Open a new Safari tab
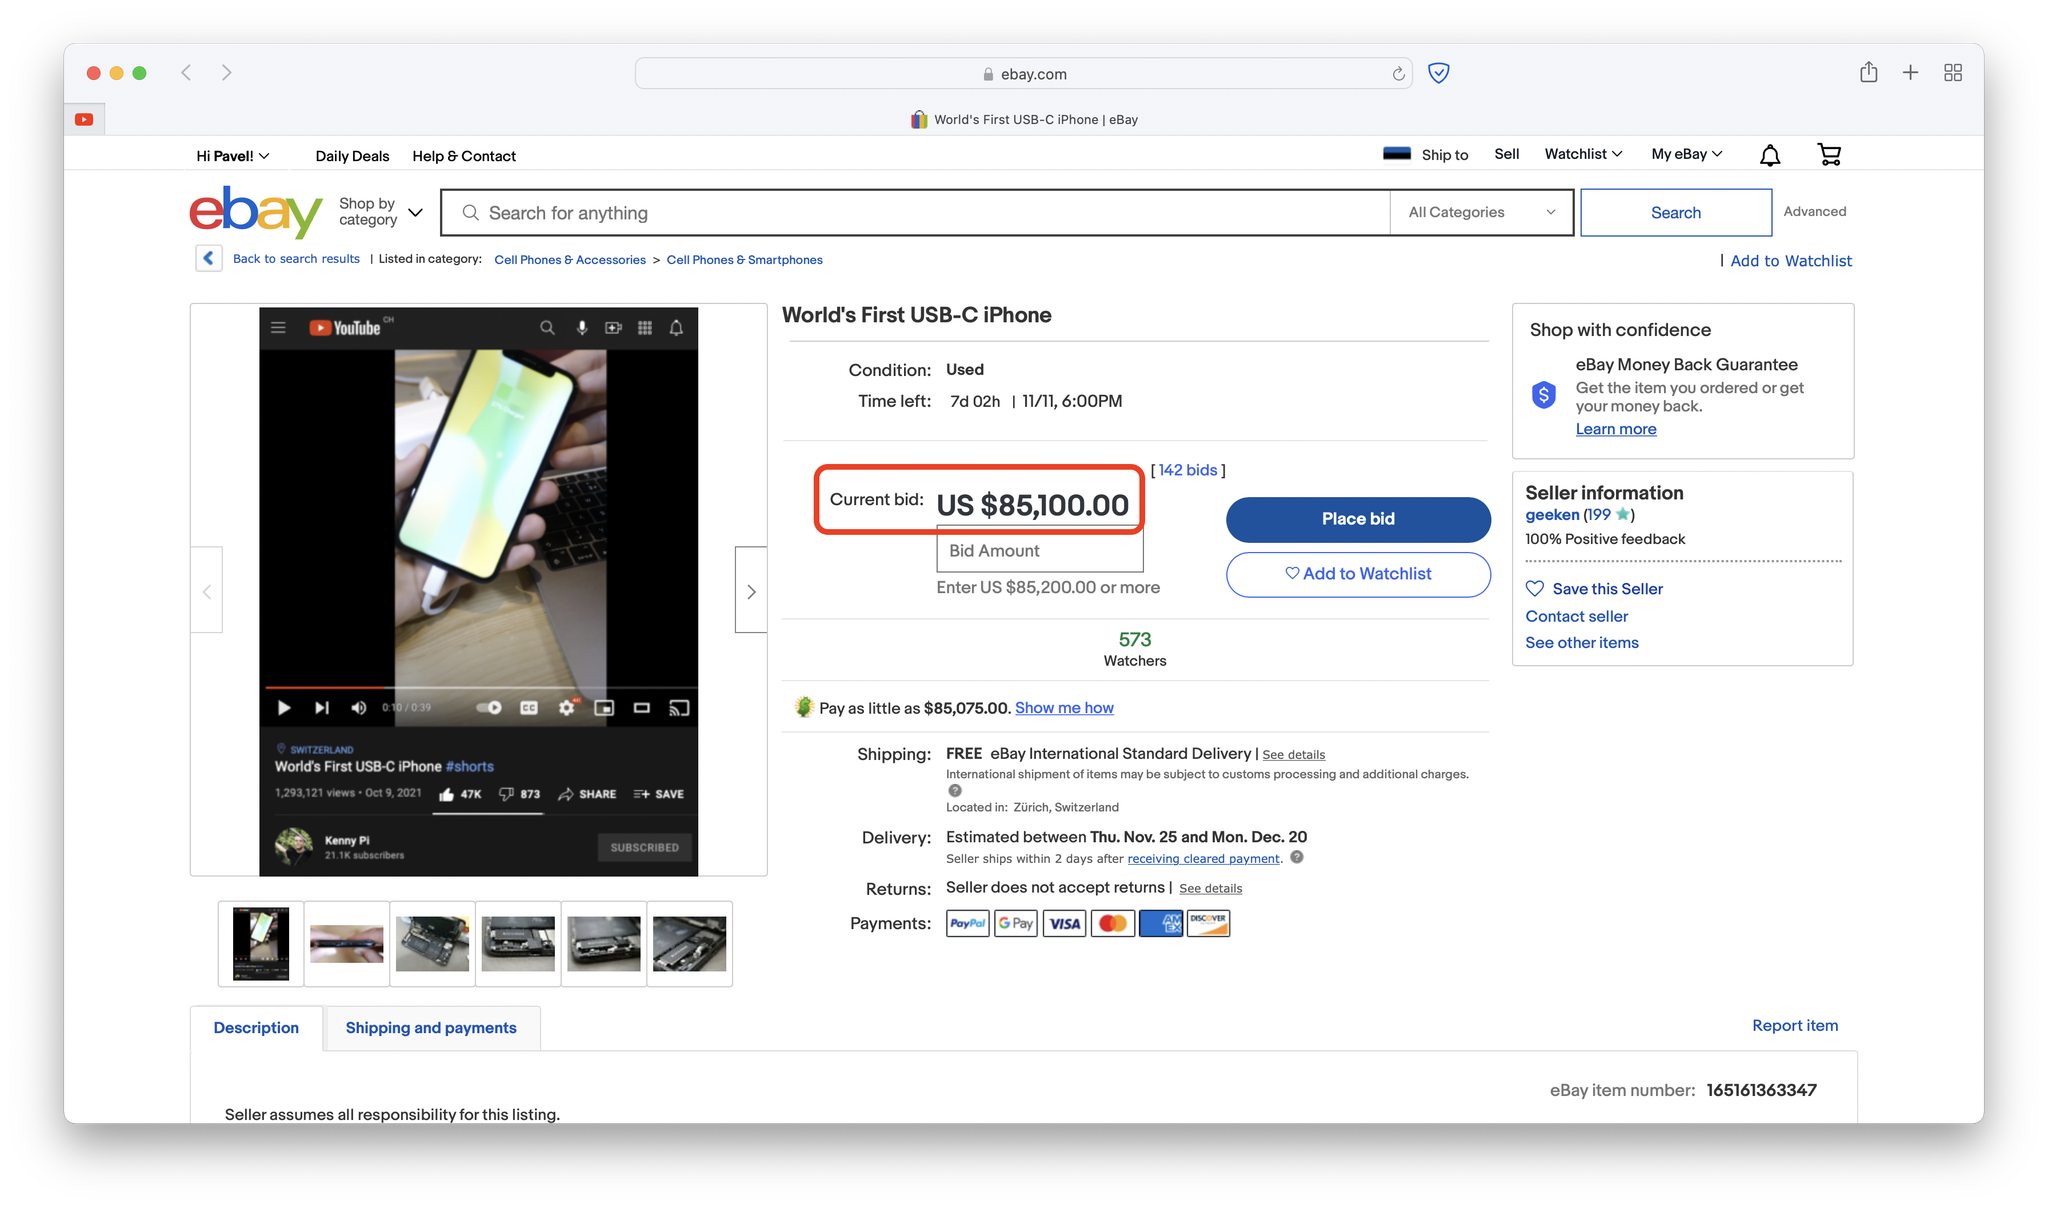Screen dimensions: 2048x1208 (x=1910, y=73)
